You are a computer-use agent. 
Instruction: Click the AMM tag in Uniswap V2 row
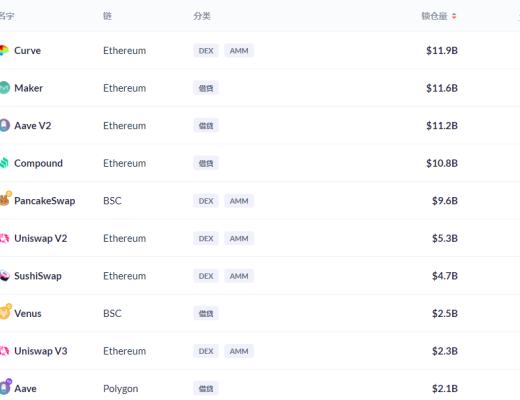239,238
